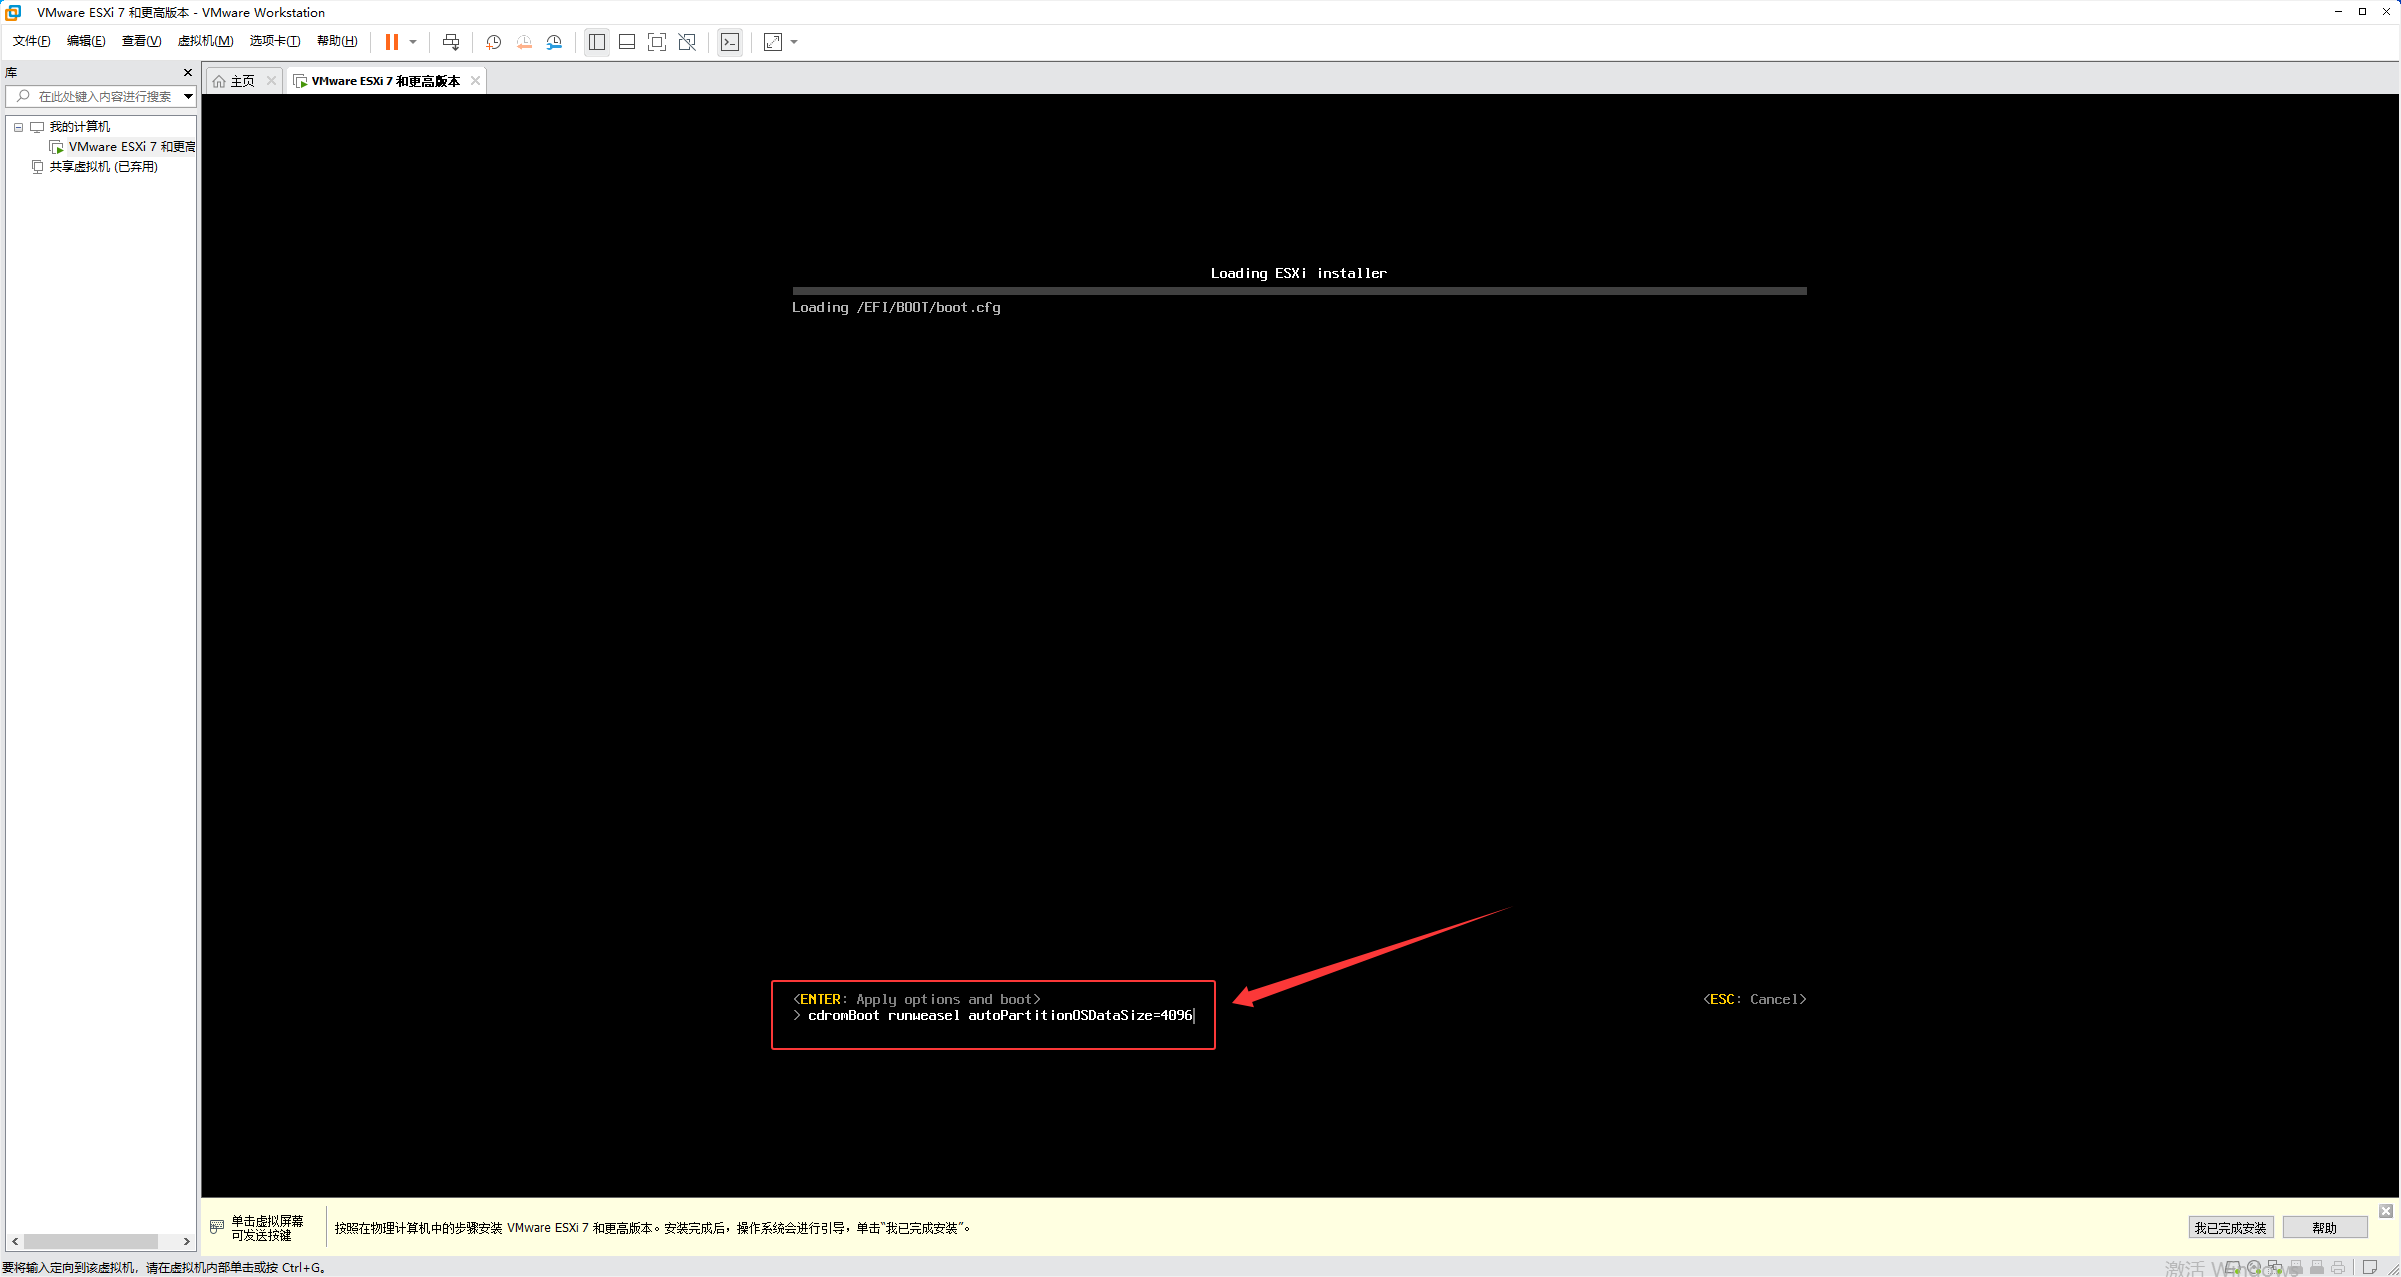This screenshot has width=2401, height=1277.
Task: Click the library search input field
Action: [104, 96]
